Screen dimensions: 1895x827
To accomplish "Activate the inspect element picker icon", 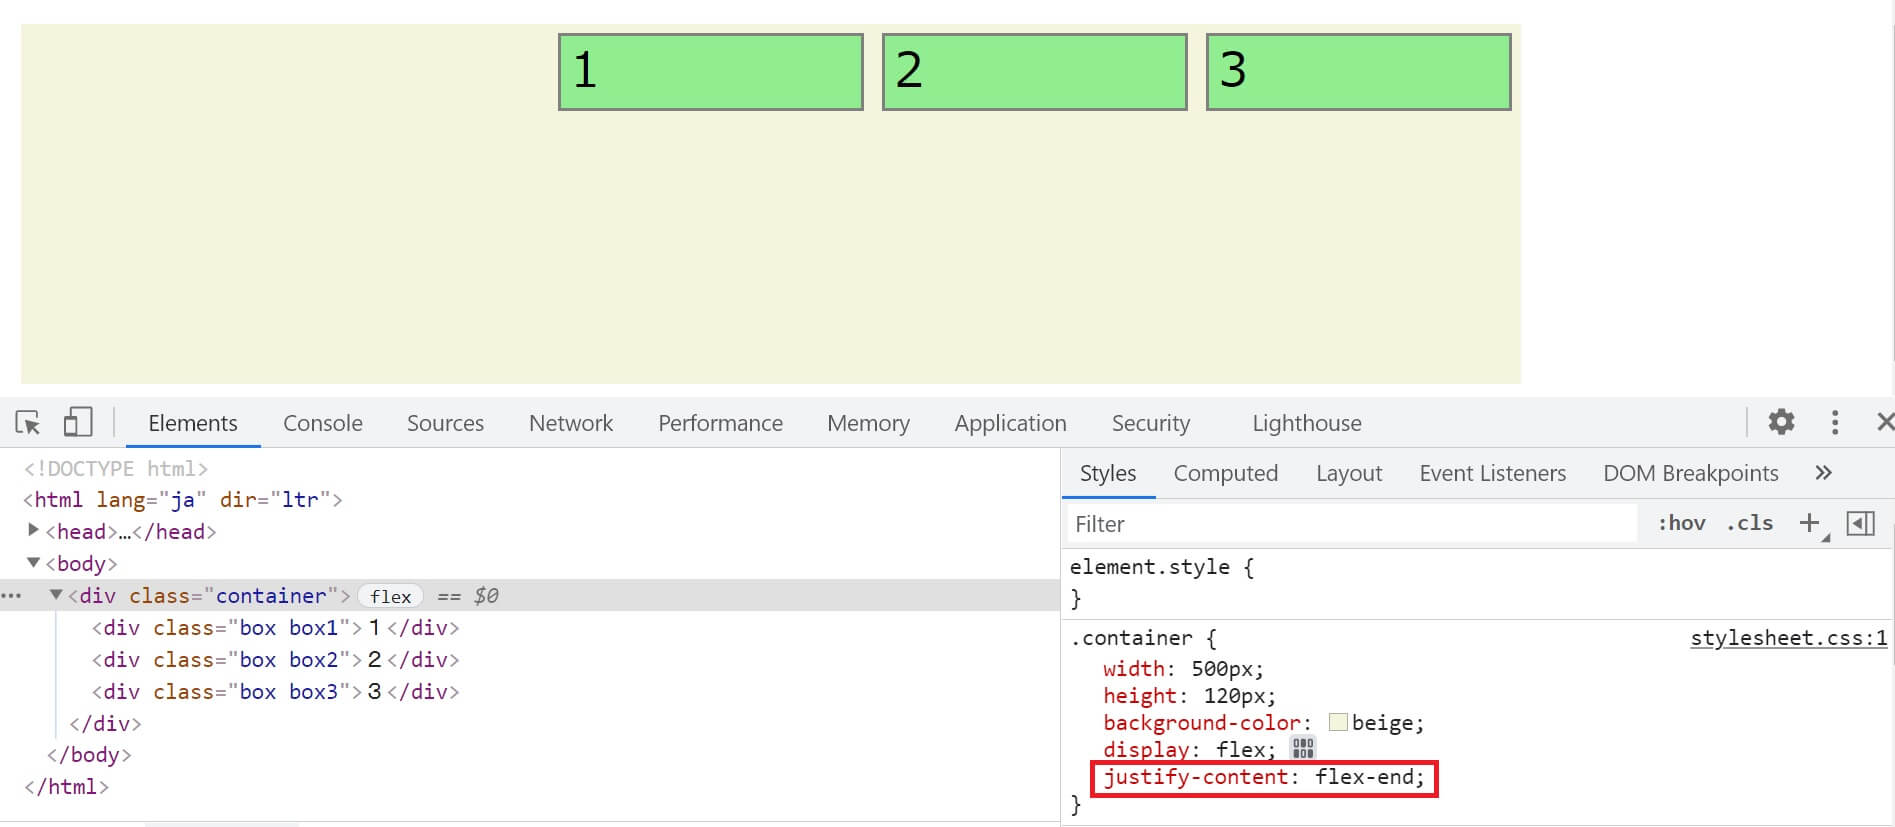I will pyautogui.click(x=28, y=423).
